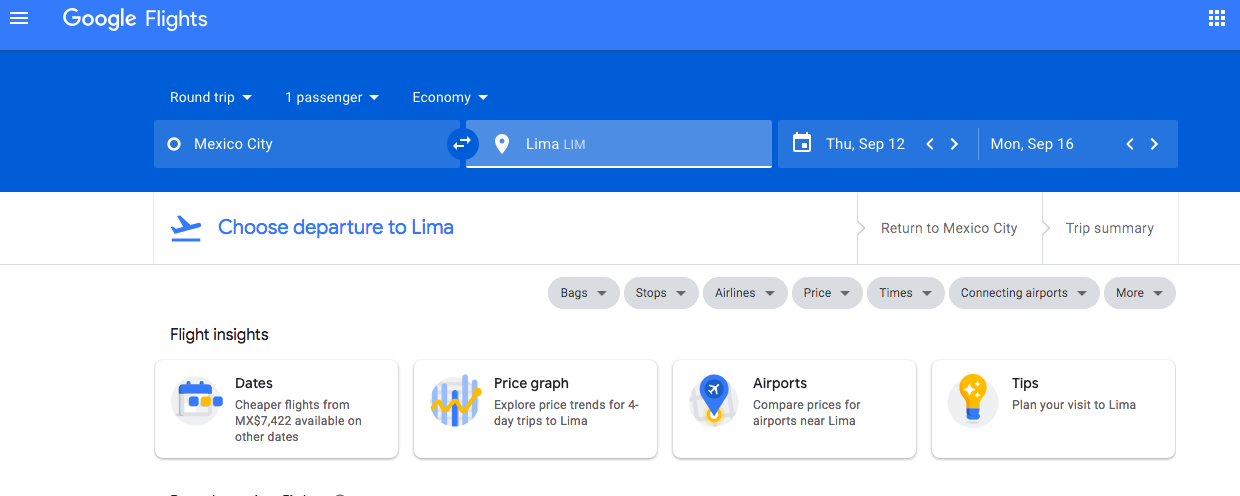Click the calendar Dates card icon
Screen dimensions: 1240x496
pyautogui.click(x=197, y=401)
